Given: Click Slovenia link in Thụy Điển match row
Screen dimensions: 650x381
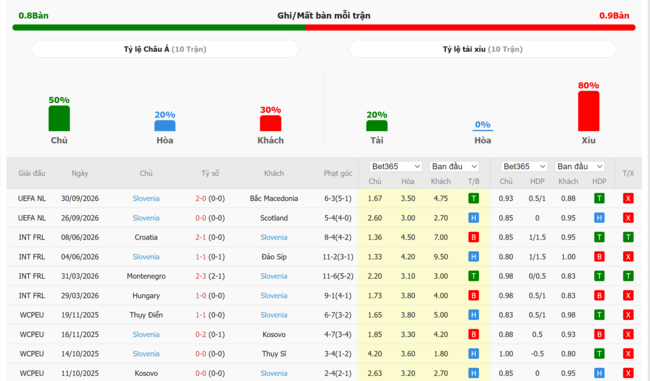Looking at the screenshot, I should click(274, 315).
